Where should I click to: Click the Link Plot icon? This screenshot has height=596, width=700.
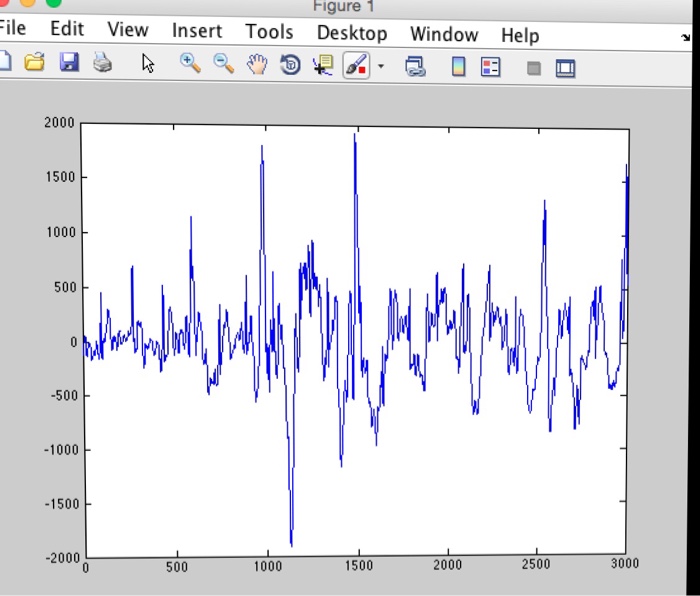415,67
